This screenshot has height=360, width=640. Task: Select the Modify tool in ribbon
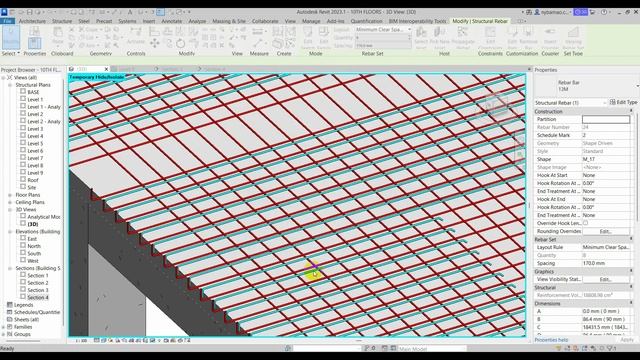tap(11, 38)
